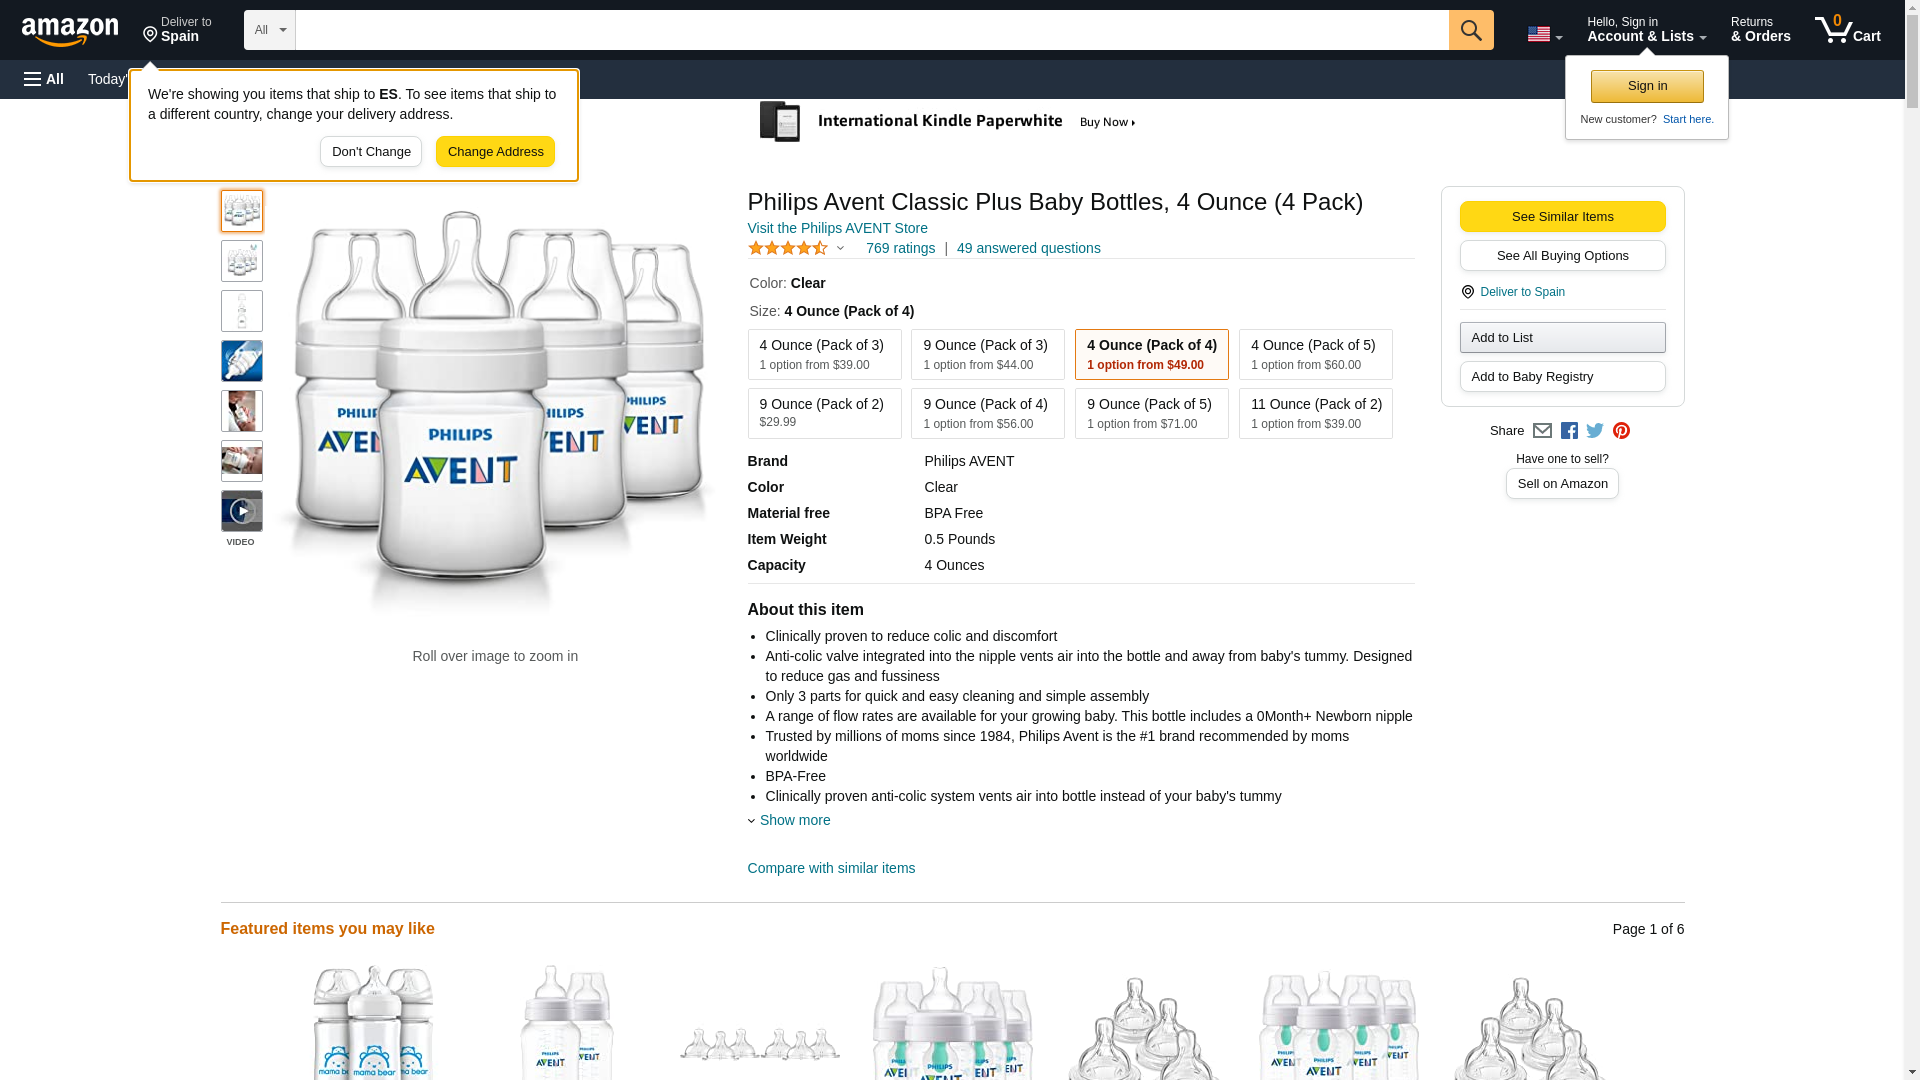This screenshot has height=1080, width=1920.
Task: Click the See Similar Items button
Action: (1562, 217)
